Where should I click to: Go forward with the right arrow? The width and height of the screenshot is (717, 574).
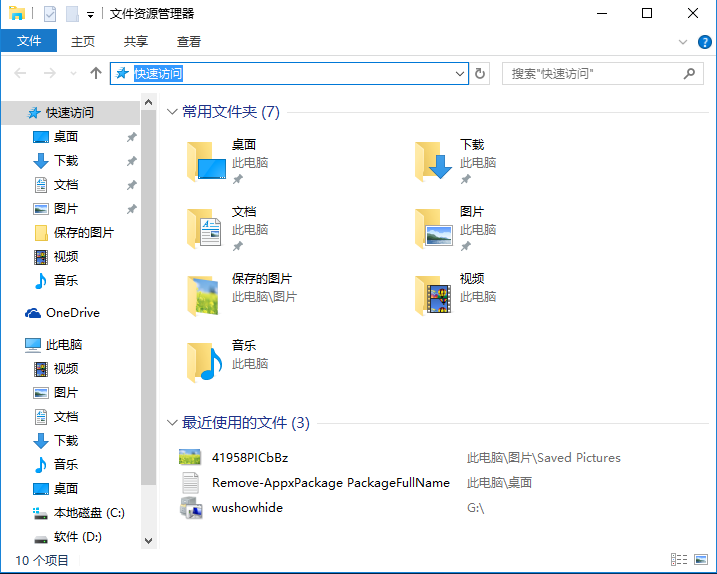tap(49, 73)
